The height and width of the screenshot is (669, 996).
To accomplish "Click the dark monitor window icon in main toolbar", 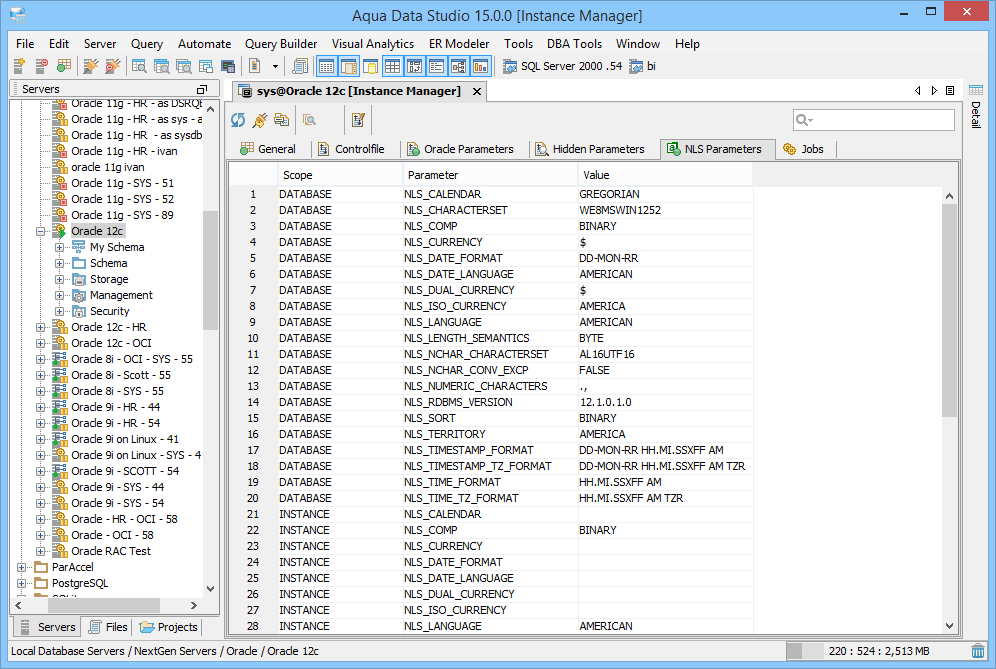I will (227, 66).
